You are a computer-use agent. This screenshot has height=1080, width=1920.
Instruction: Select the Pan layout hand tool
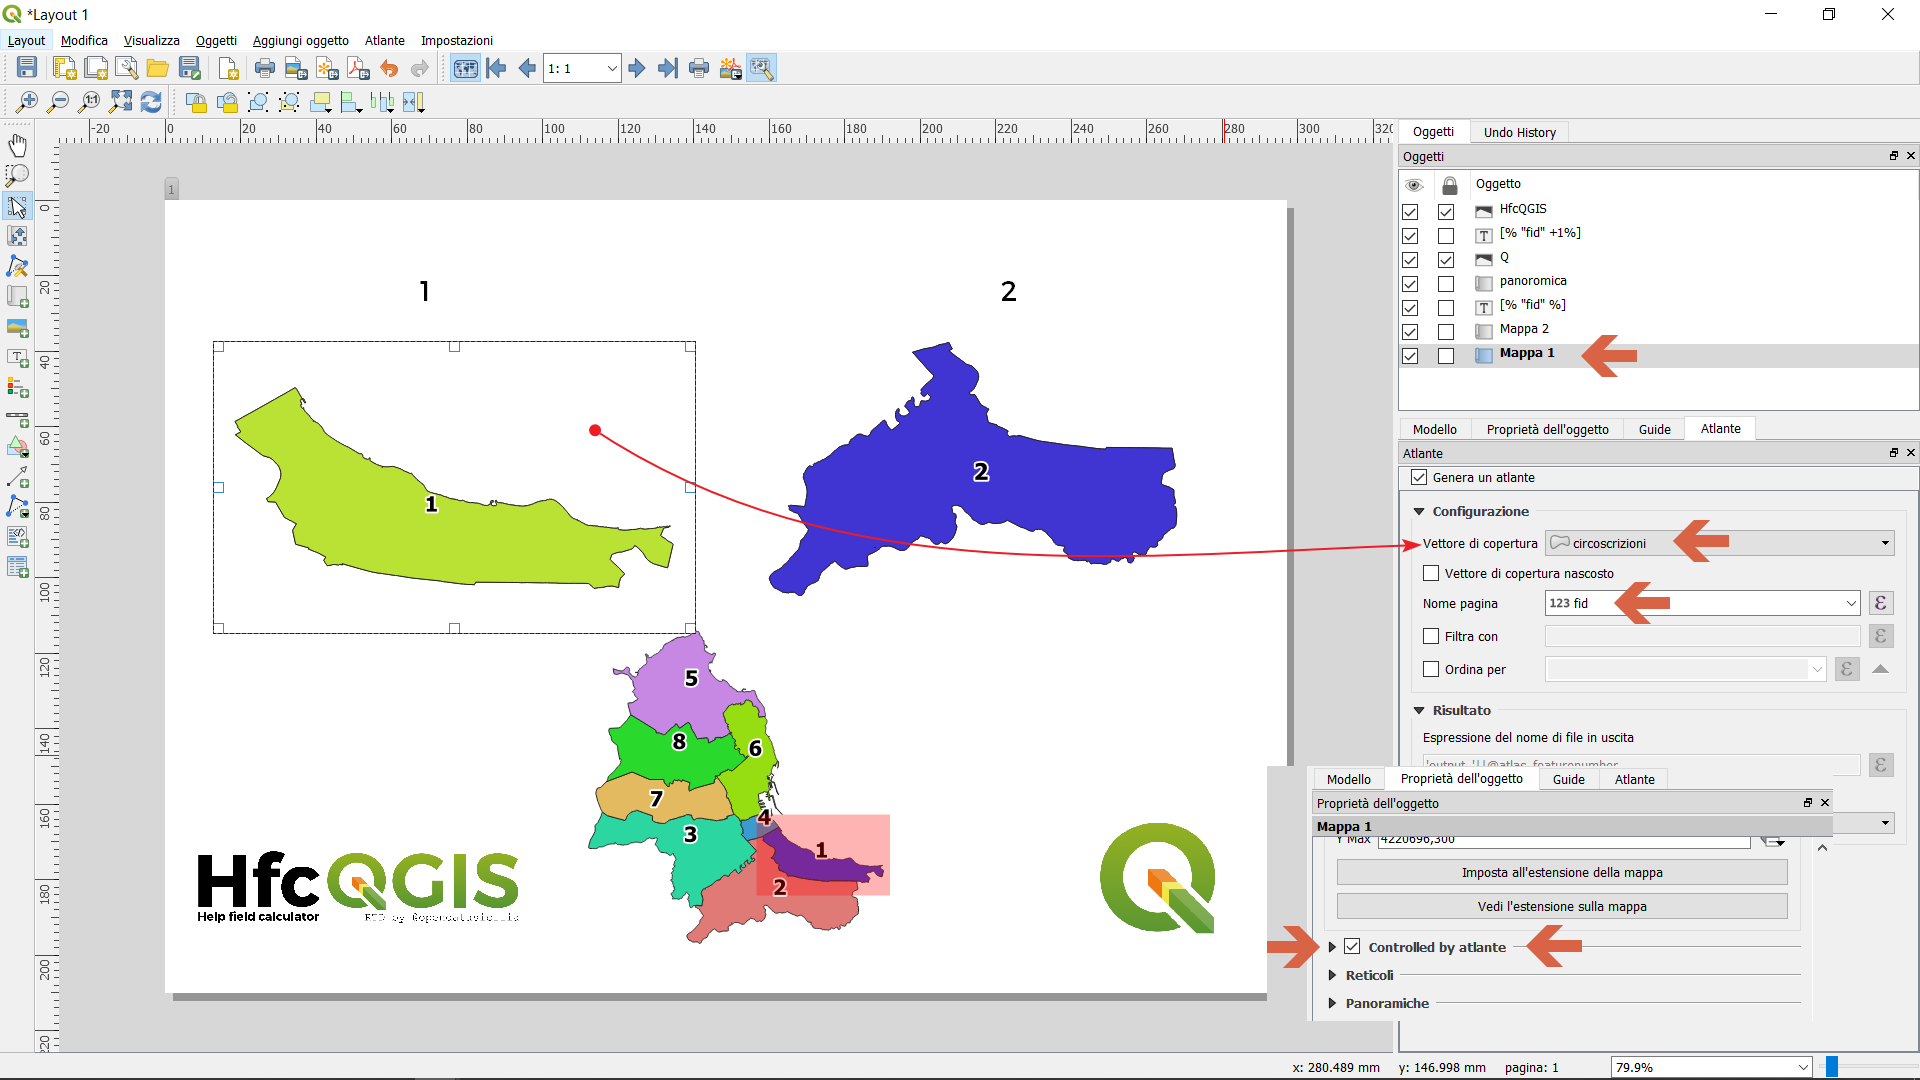coord(17,146)
